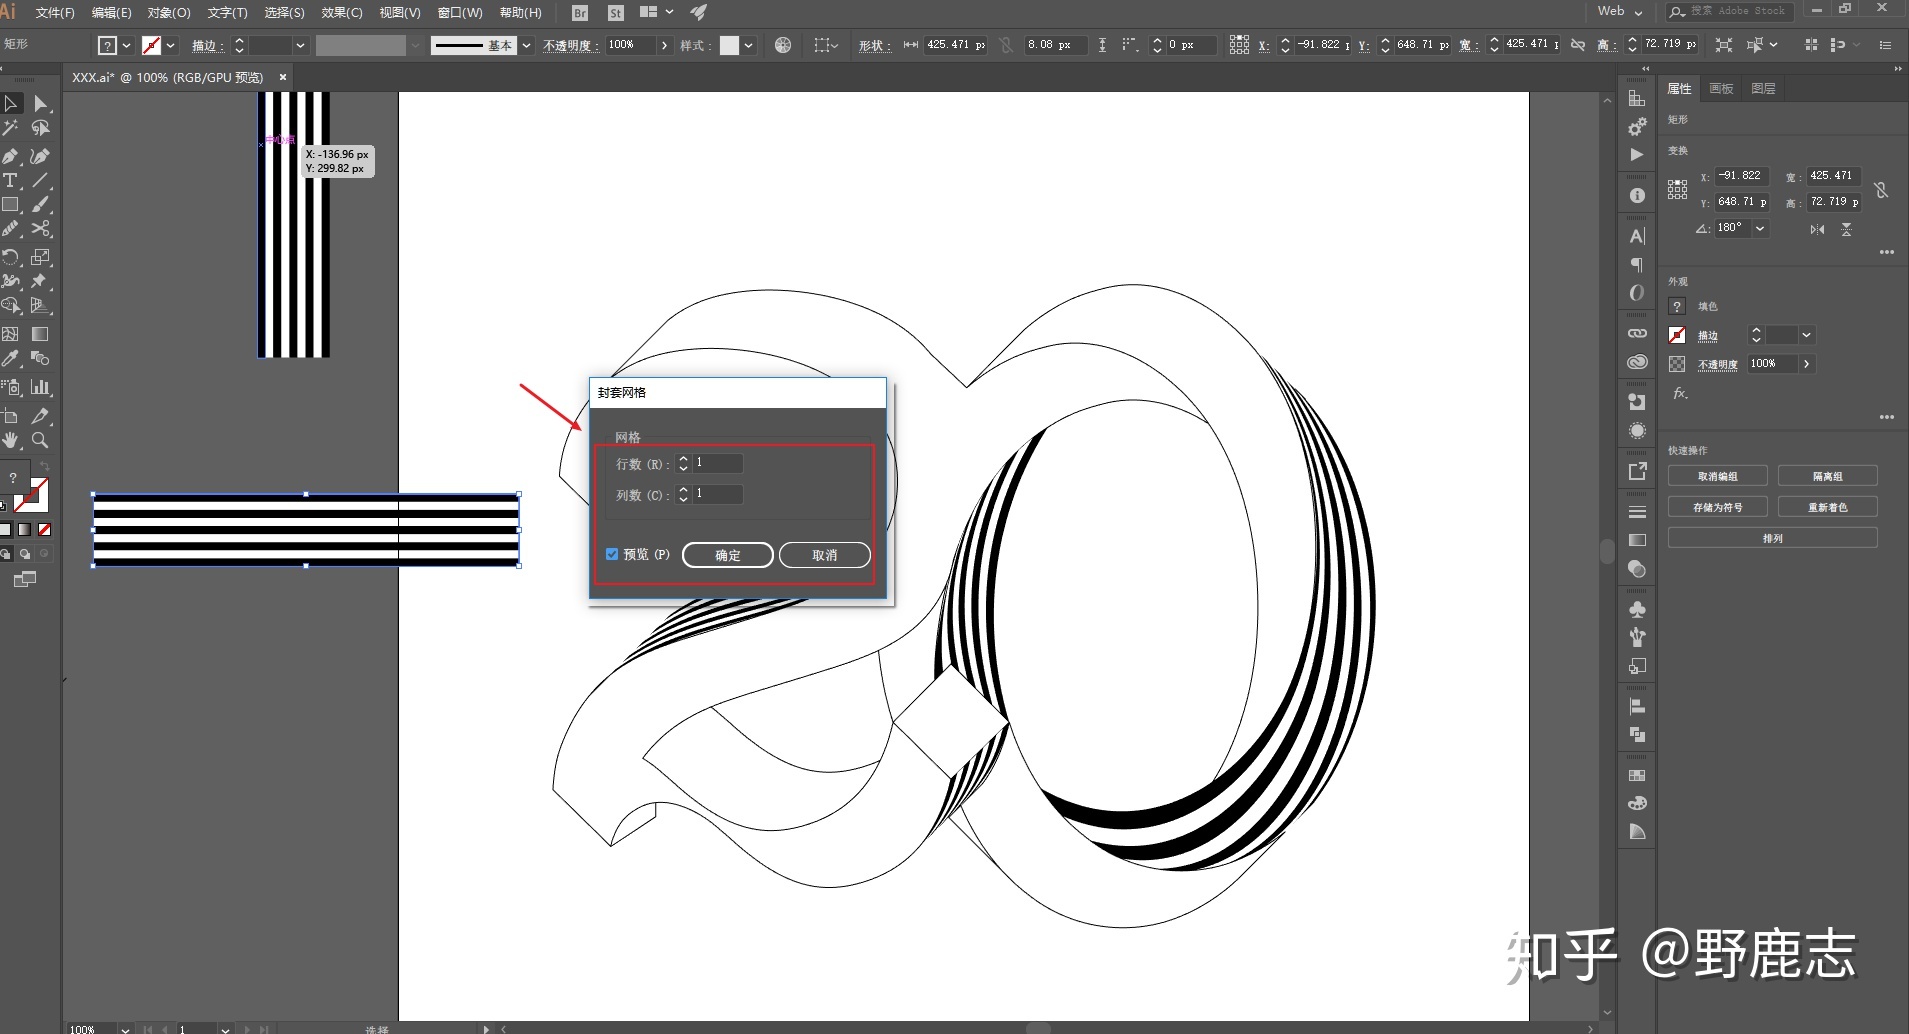Viewport: 1909px width, 1034px height.
Task: Increase 行数 value with stepper
Action: click(684, 459)
